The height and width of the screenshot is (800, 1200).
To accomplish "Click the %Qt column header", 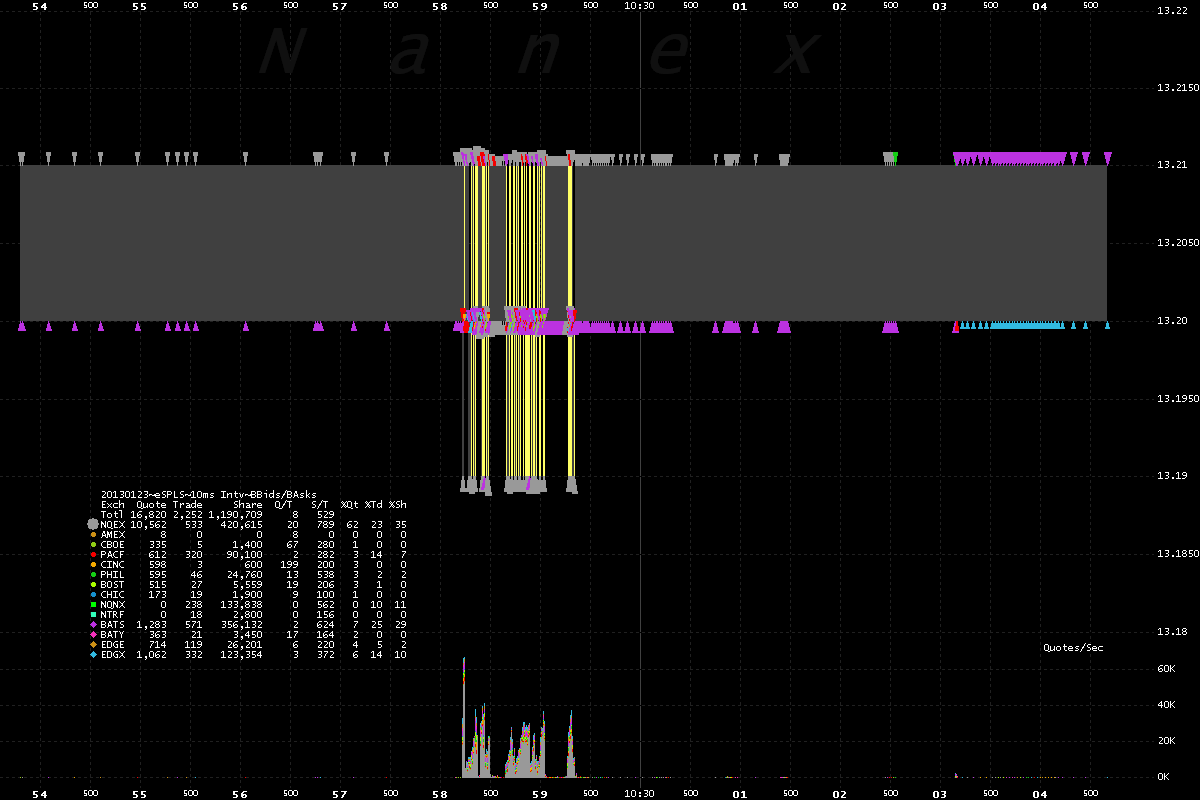I will (349, 505).
